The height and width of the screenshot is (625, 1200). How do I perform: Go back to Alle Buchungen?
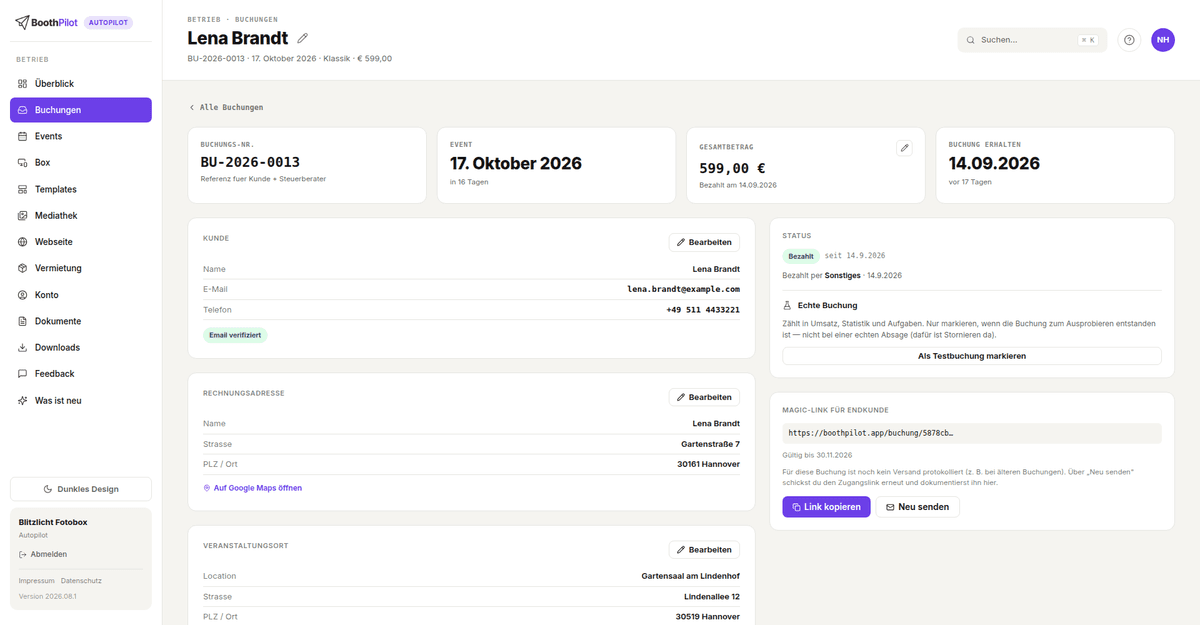point(226,107)
